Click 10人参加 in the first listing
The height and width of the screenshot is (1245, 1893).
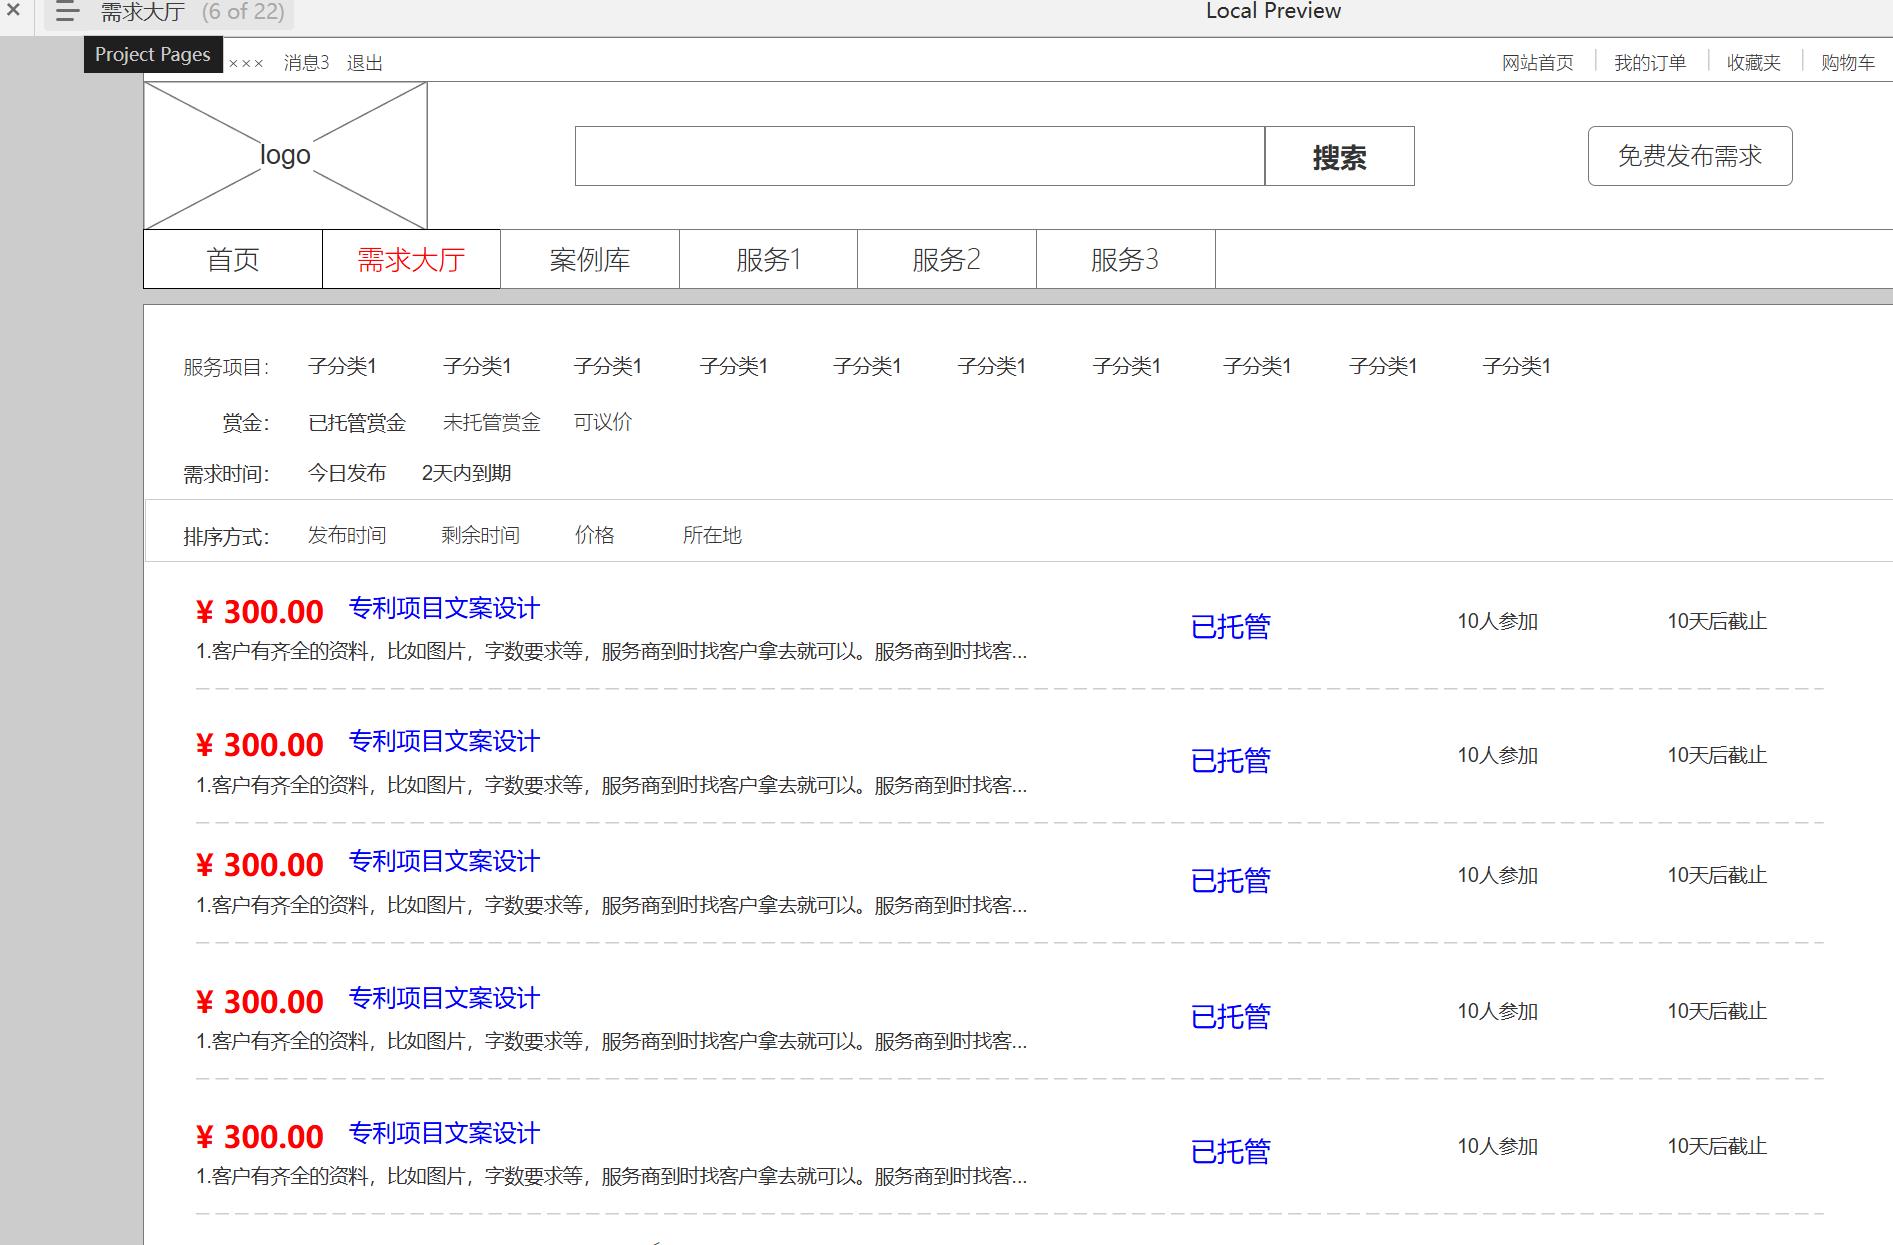(1497, 621)
